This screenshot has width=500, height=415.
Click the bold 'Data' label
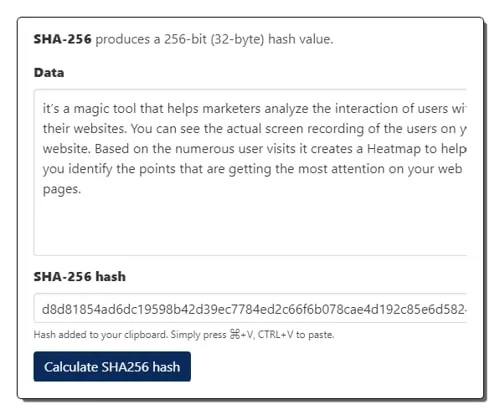click(49, 73)
